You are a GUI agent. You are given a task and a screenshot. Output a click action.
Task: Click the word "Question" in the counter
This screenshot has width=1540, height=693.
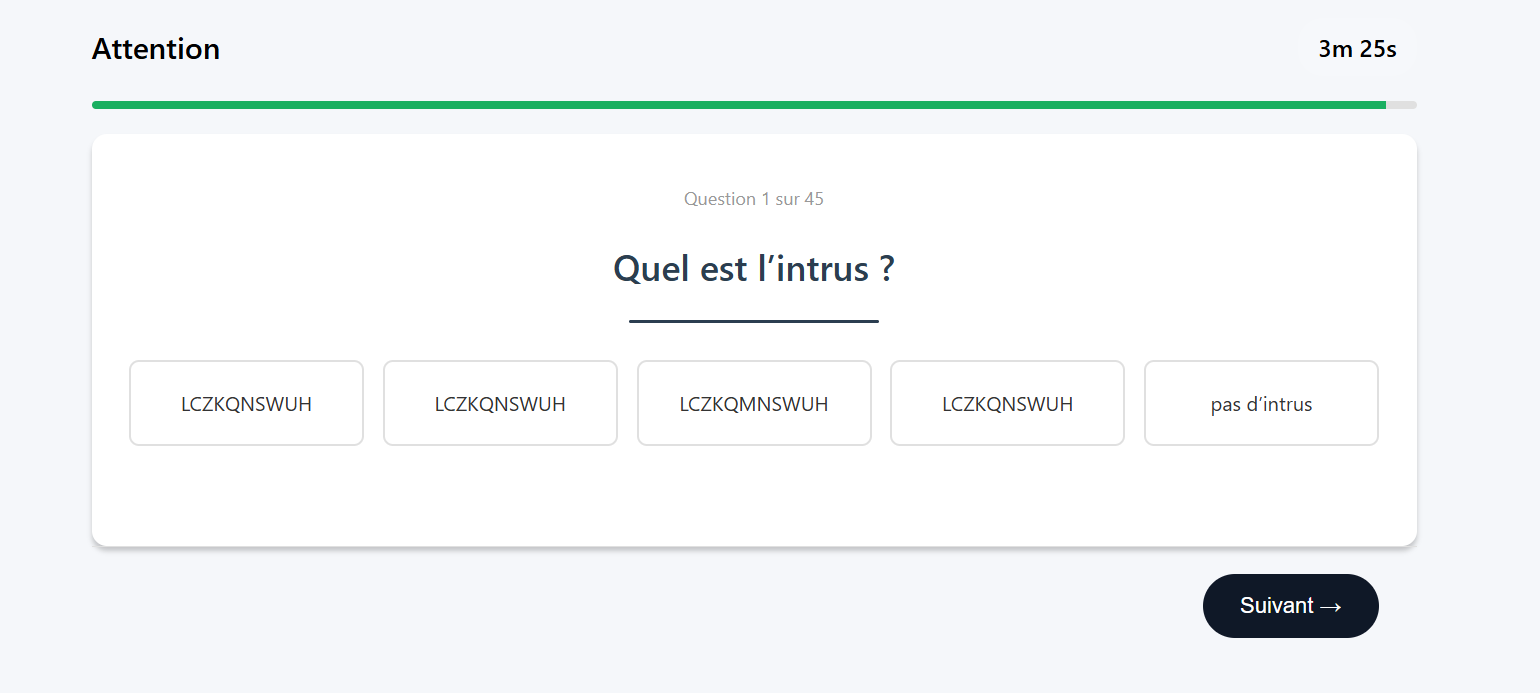(720, 199)
